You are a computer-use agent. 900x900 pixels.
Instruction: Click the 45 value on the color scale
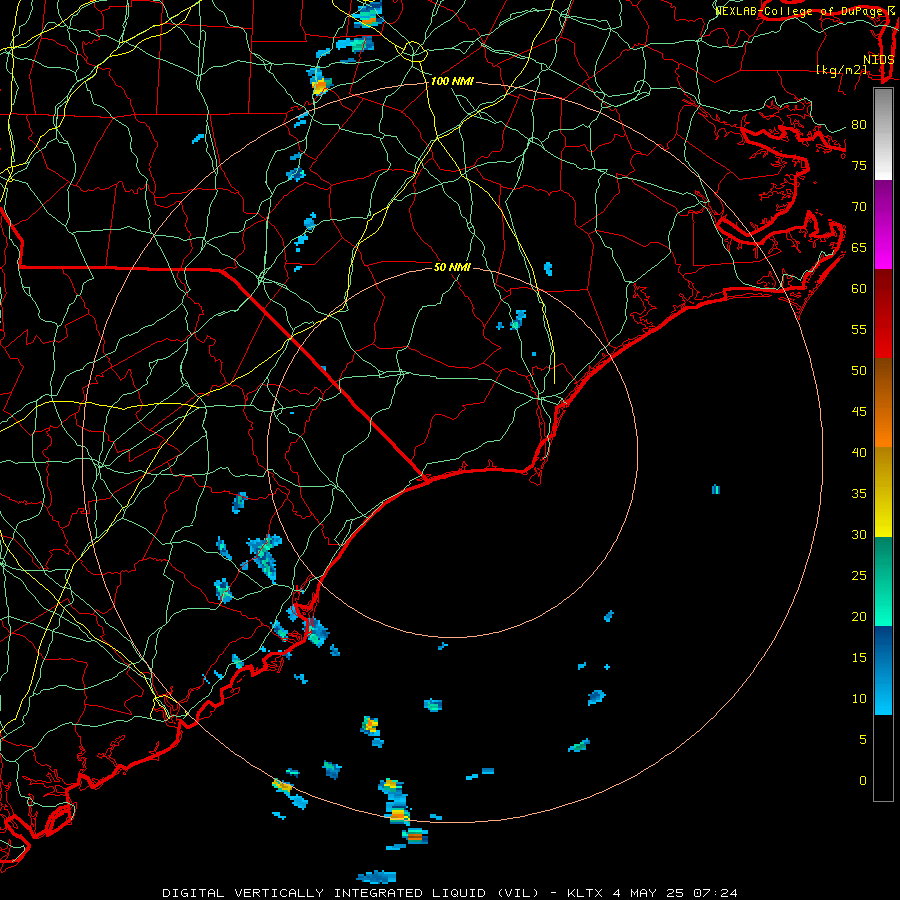859,412
